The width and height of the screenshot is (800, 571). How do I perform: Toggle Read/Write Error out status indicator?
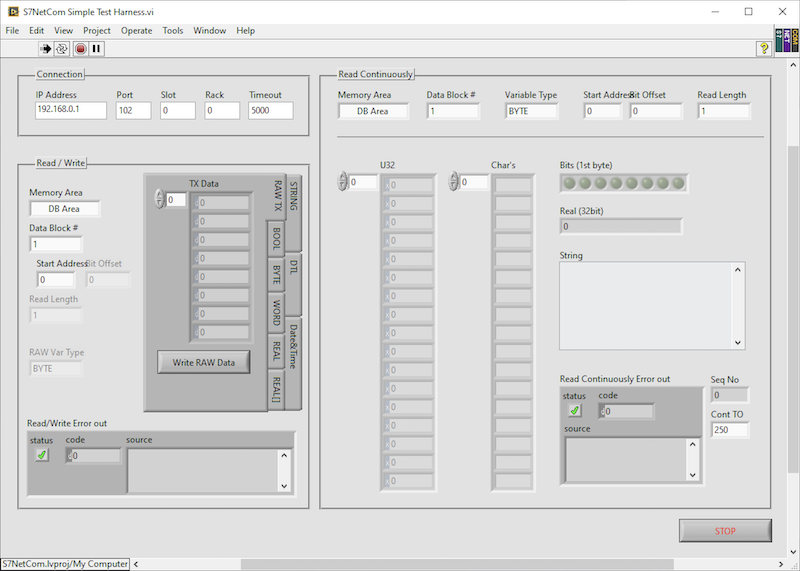point(42,455)
